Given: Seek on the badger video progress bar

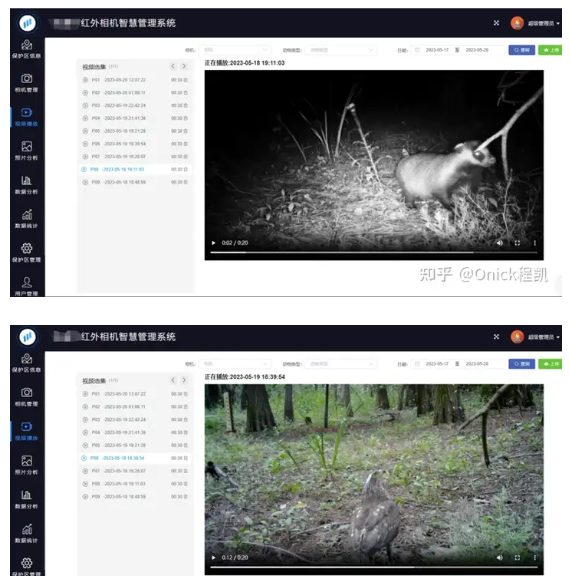Looking at the screenshot, I should [374, 252].
